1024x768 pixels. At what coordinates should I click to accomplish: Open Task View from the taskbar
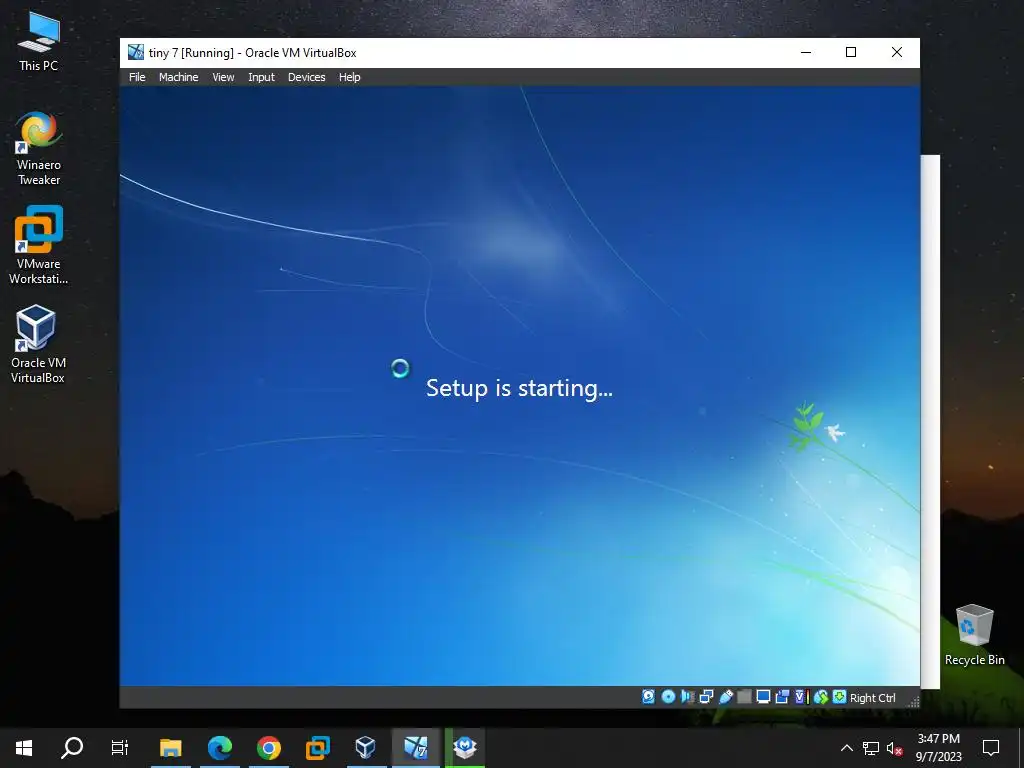pos(120,748)
